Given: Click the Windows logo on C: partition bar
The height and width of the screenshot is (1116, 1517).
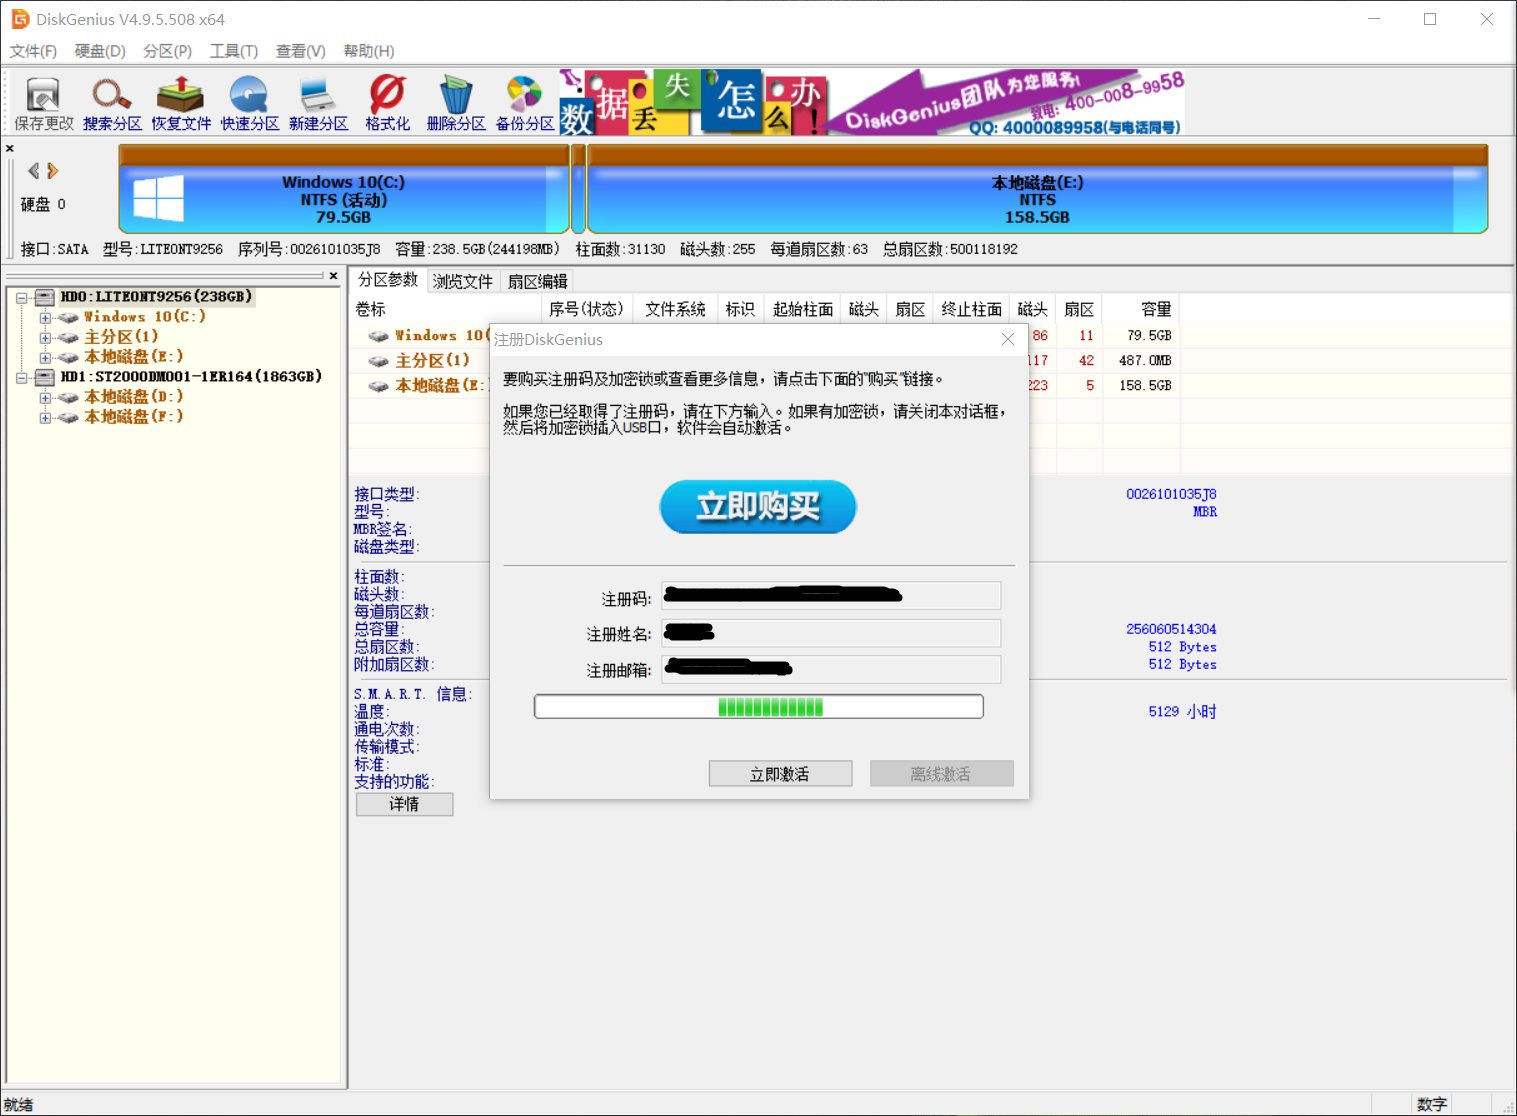Looking at the screenshot, I should (159, 198).
